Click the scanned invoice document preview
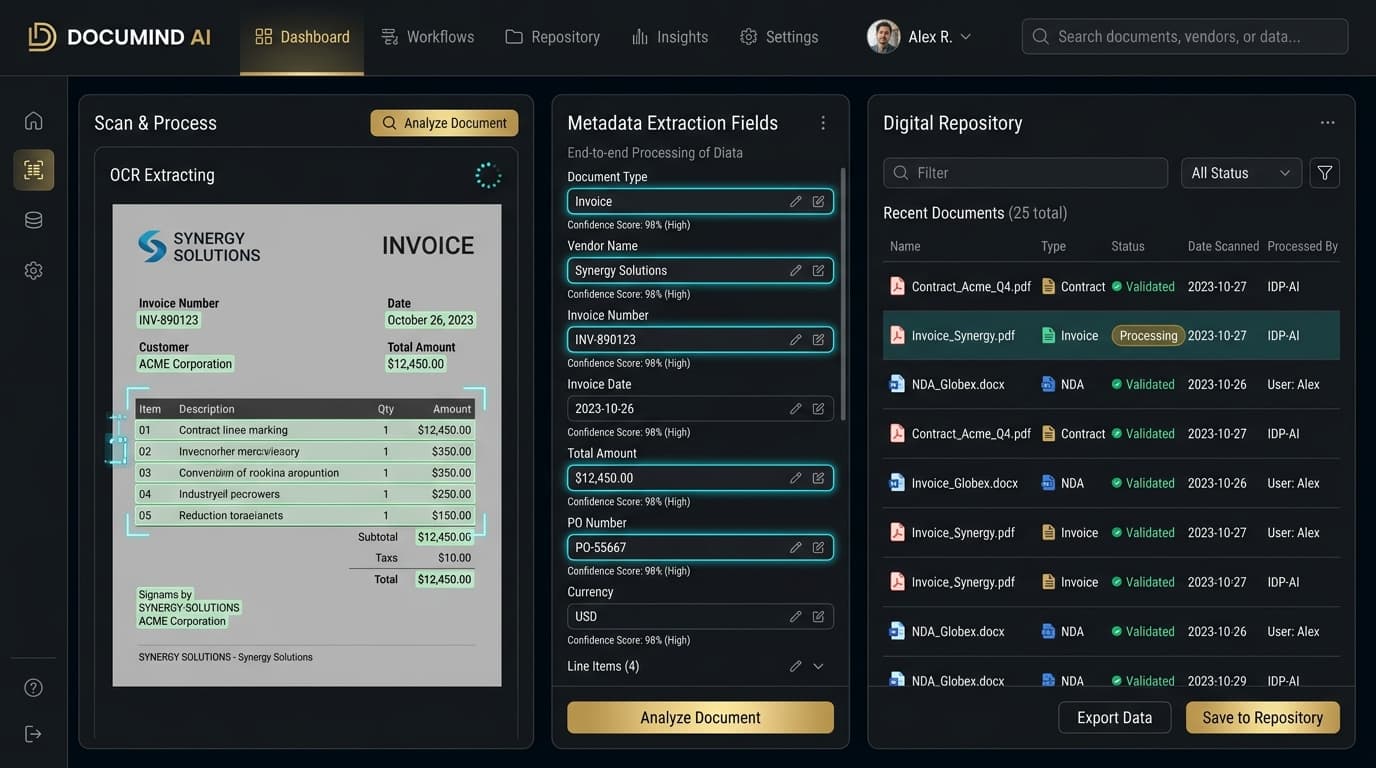 coord(307,445)
